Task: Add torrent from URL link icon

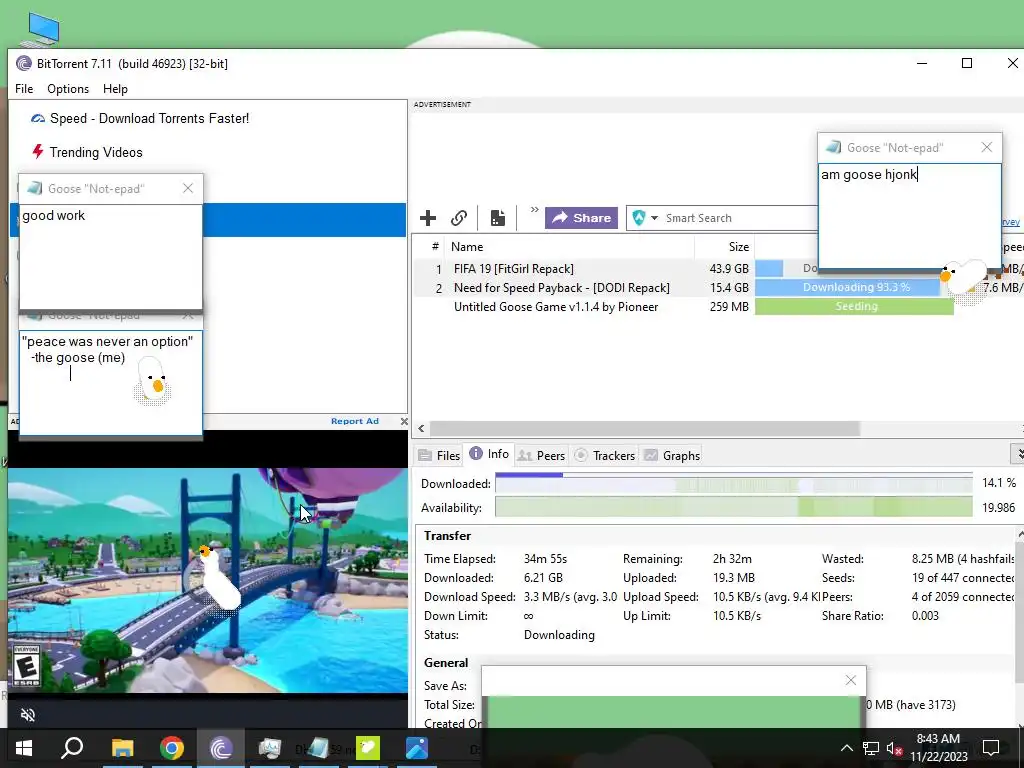Action: pyautogui.click(x=459, y=218)
